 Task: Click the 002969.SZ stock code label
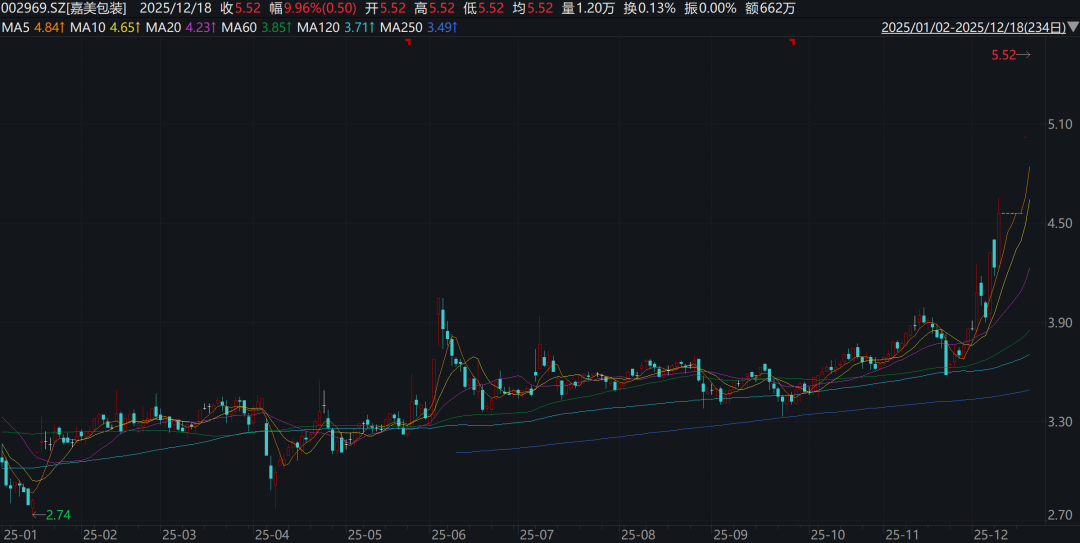[33, 8]
